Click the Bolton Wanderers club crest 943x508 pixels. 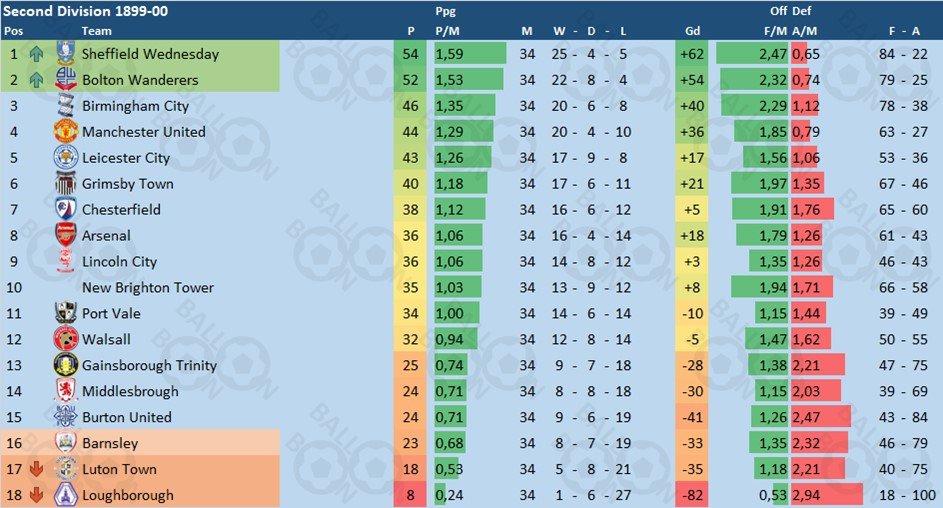65,79
